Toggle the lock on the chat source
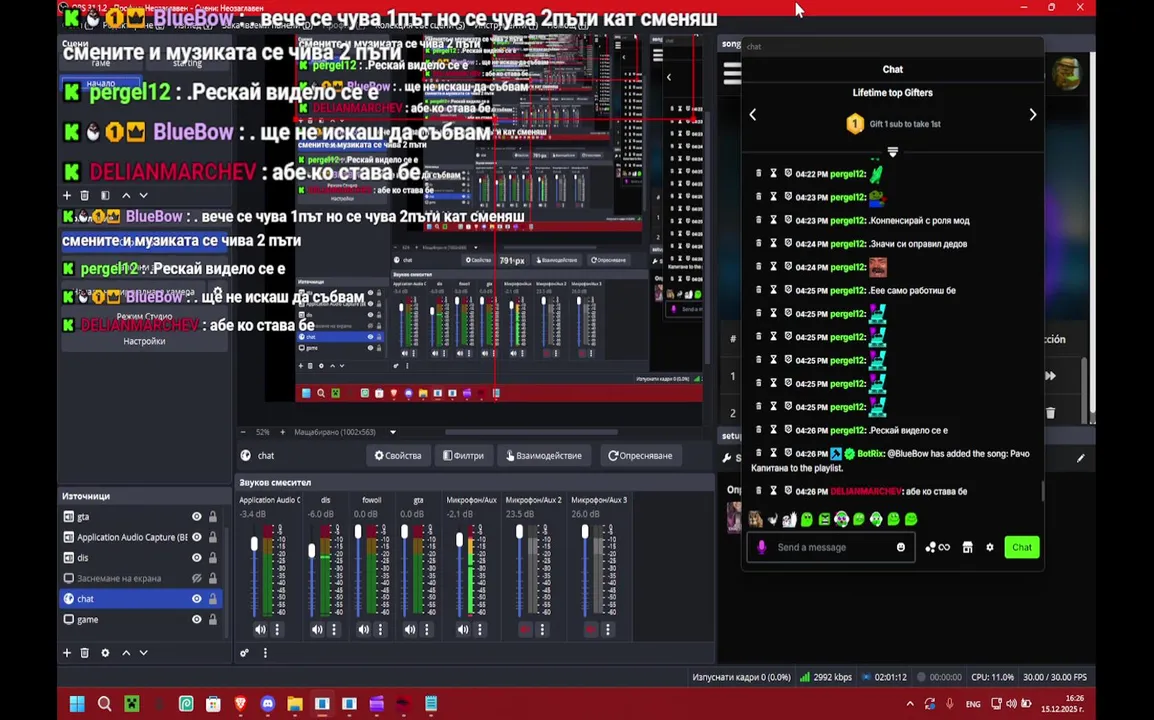The width and height of the screenshot is (1154, 720). [213, 599]
